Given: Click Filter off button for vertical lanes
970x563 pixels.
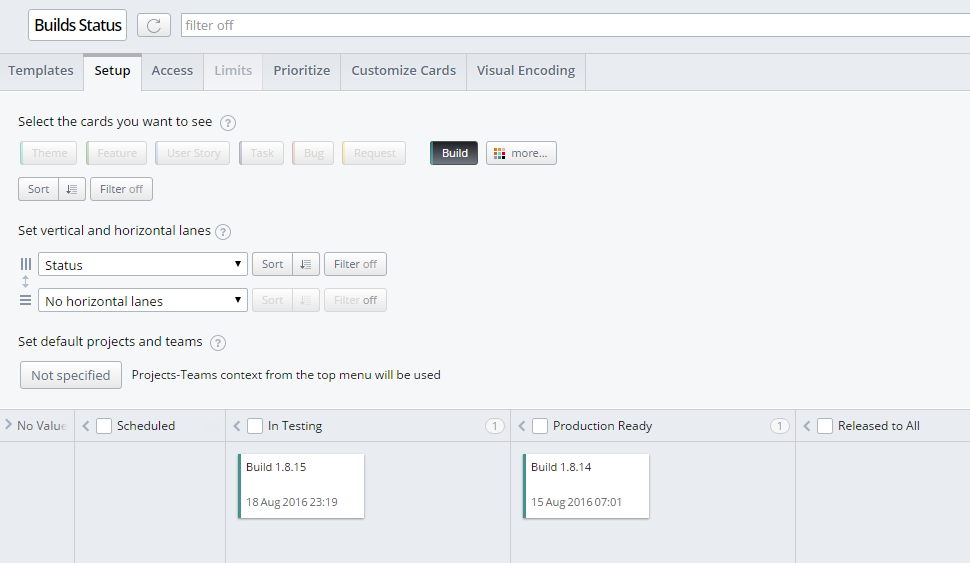Looking at the screenshot, I should coord(355,264).
